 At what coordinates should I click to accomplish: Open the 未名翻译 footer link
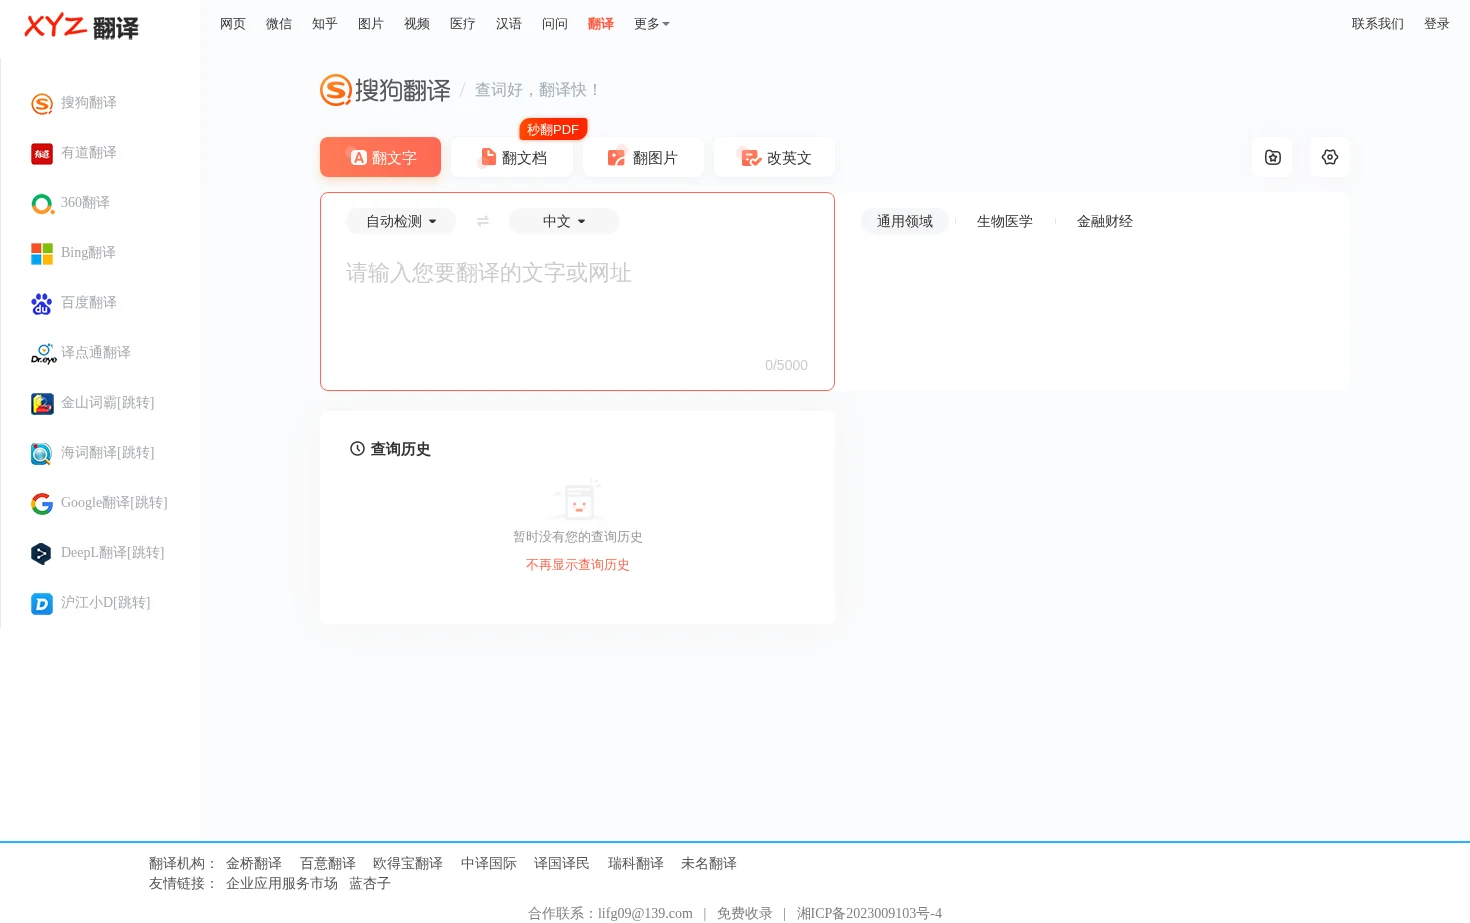[709, 864]
